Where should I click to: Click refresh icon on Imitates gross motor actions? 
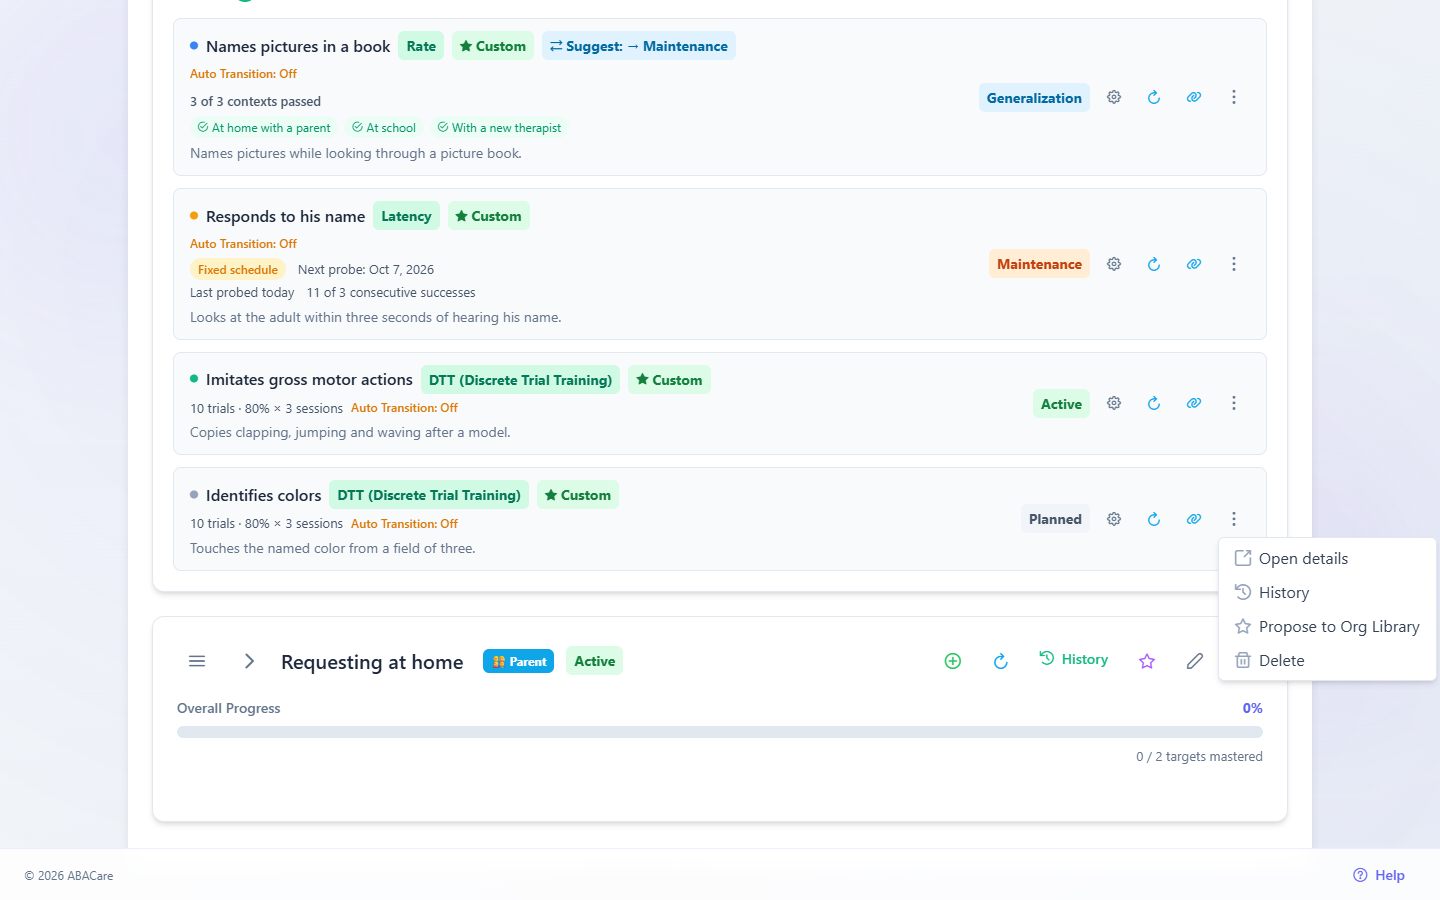(1154, 403)
